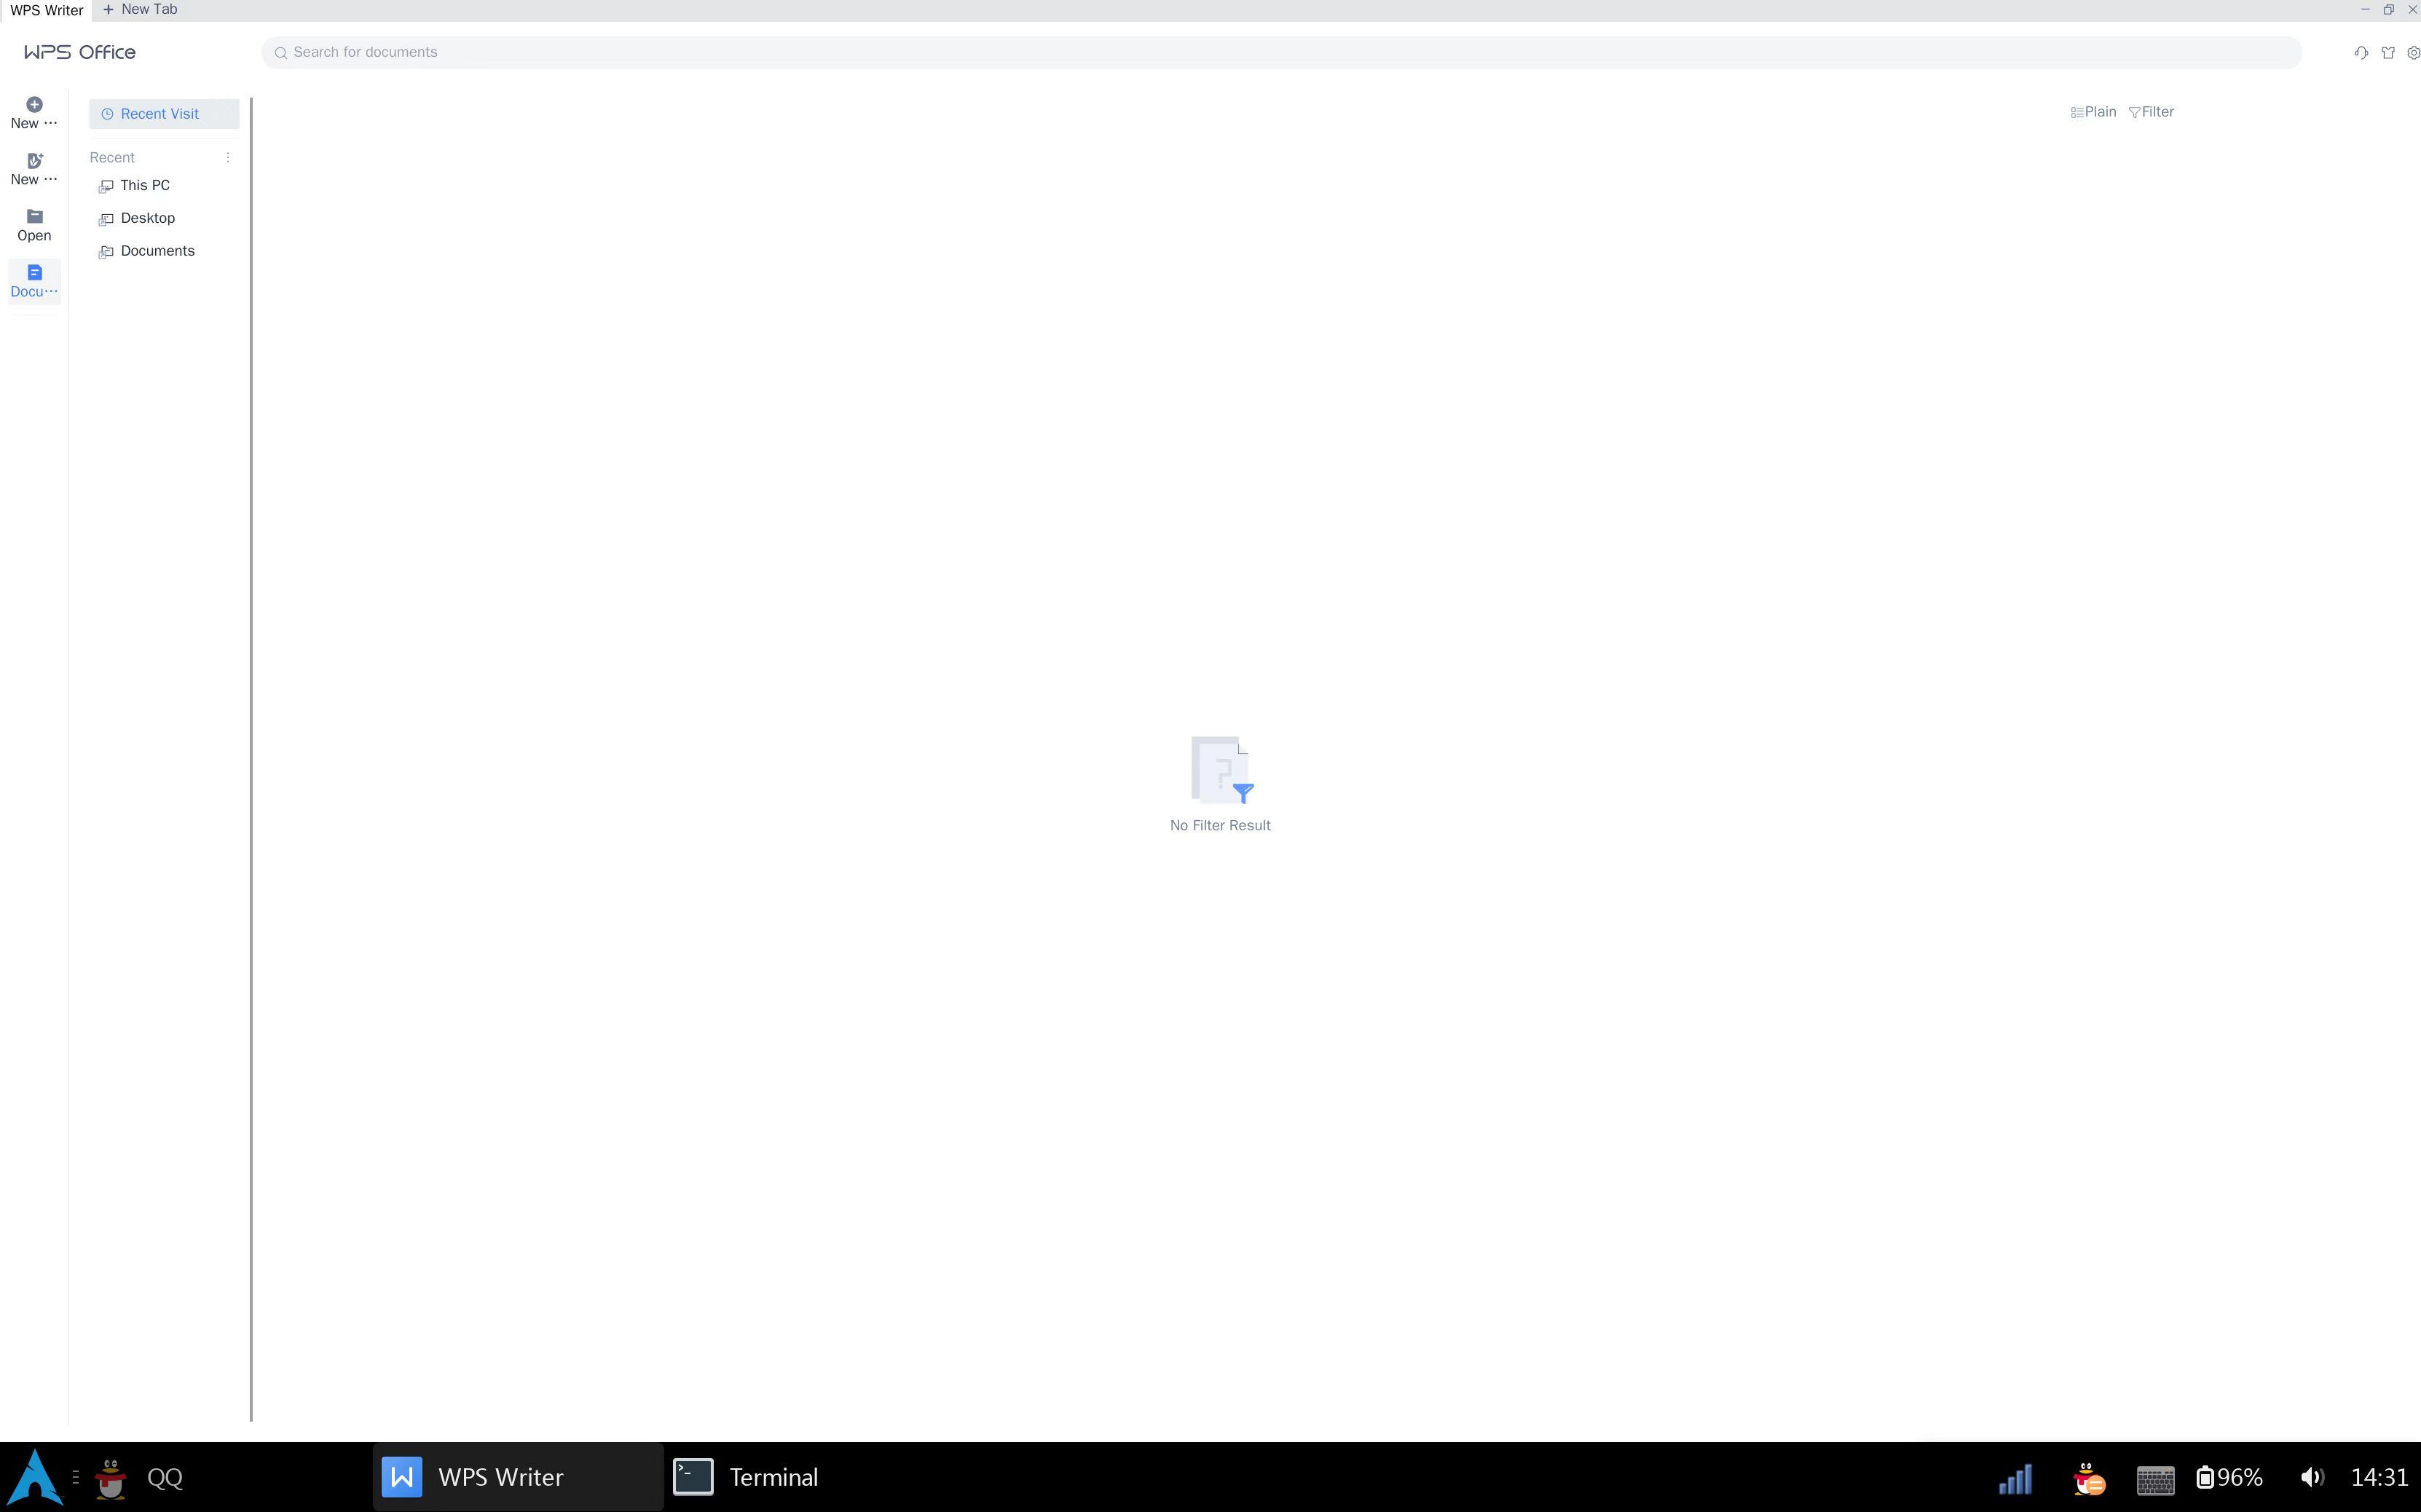Screen dimensions: 2421x1512
Task: Switch to Terminal in the taskbar
Action: [745, 1477]
